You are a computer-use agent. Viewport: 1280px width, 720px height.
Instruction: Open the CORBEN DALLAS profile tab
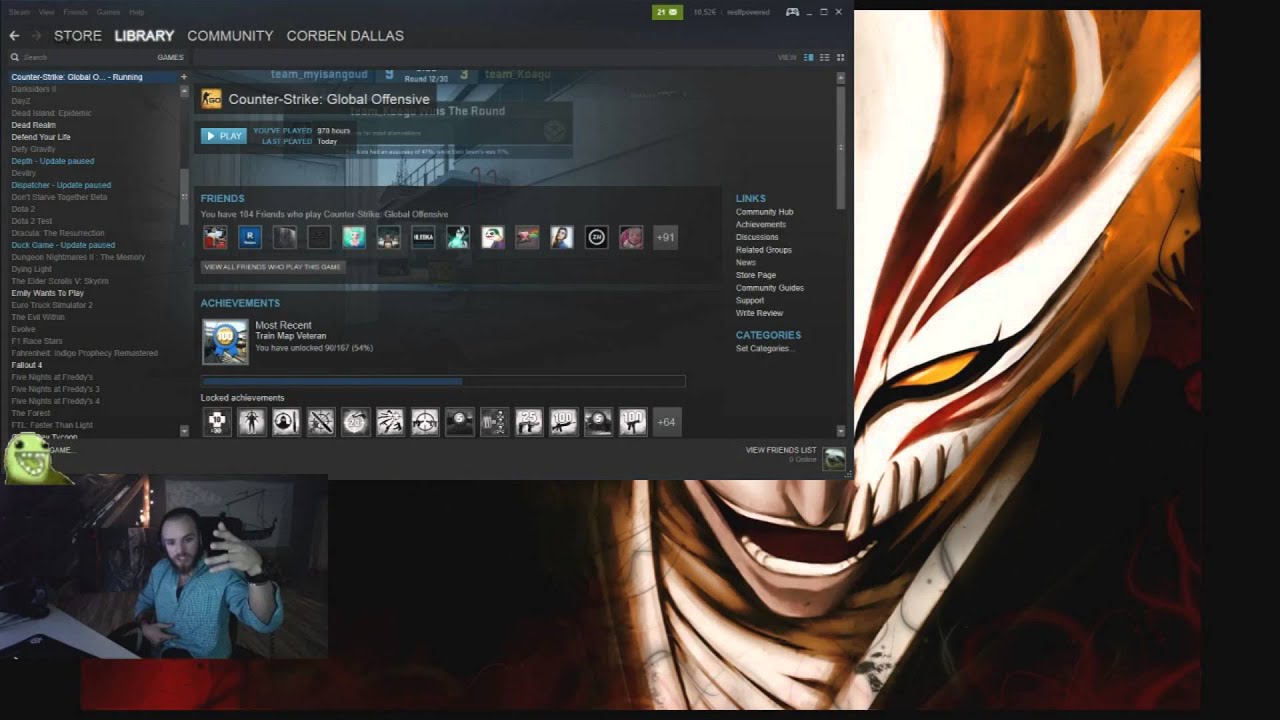click(345, 36)
